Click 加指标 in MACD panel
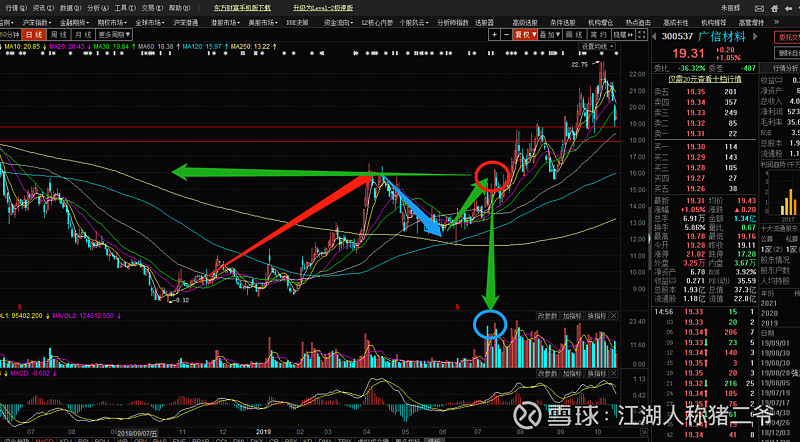Image resolution: width=800 pixels, height=442 pixels. (572, 374)
